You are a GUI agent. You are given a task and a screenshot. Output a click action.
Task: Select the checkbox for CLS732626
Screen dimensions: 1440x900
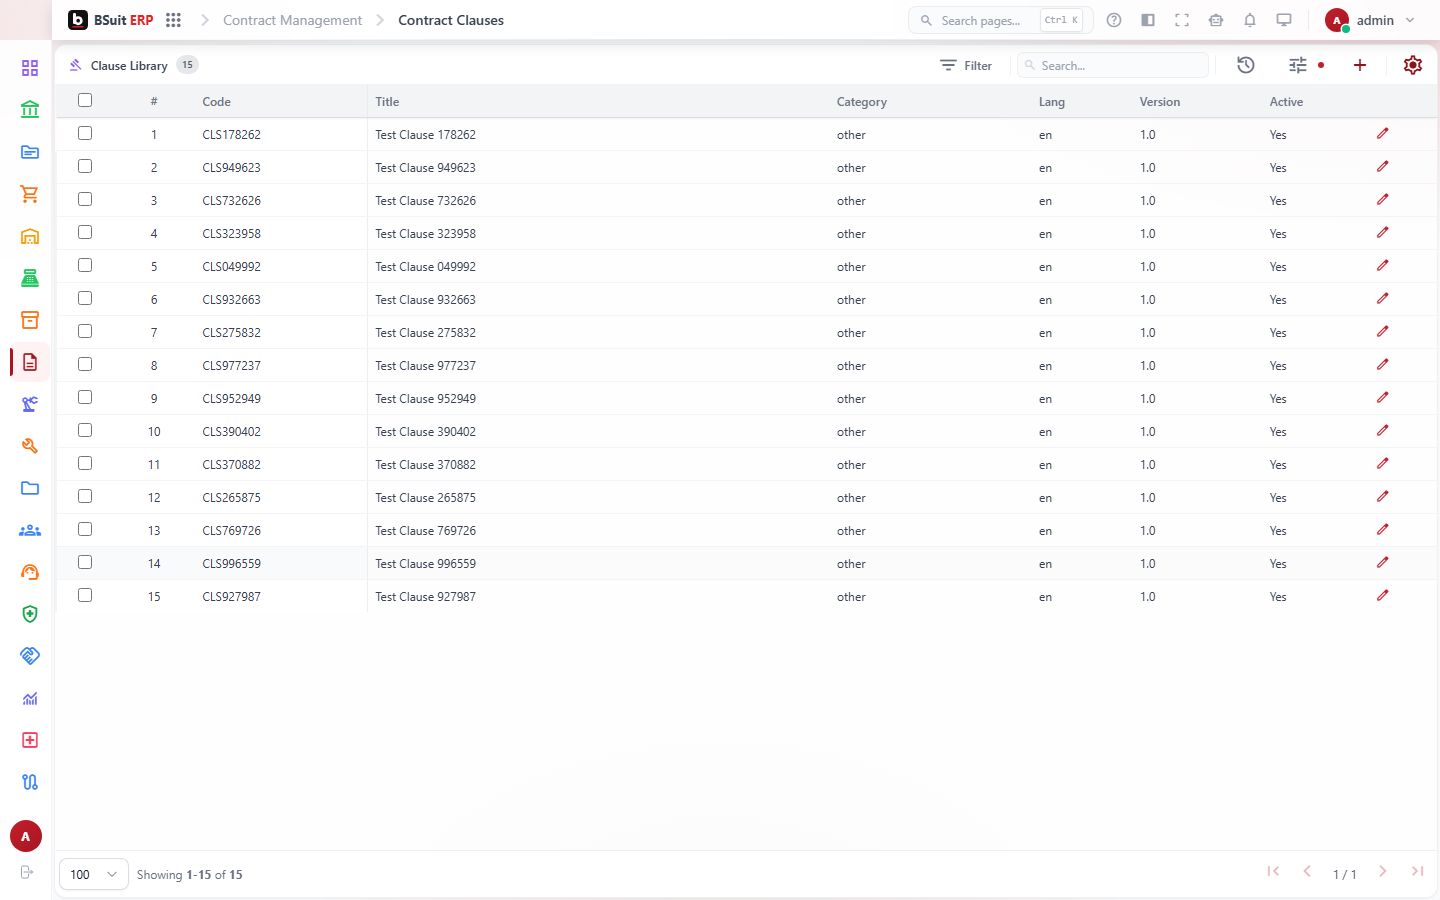85,199
